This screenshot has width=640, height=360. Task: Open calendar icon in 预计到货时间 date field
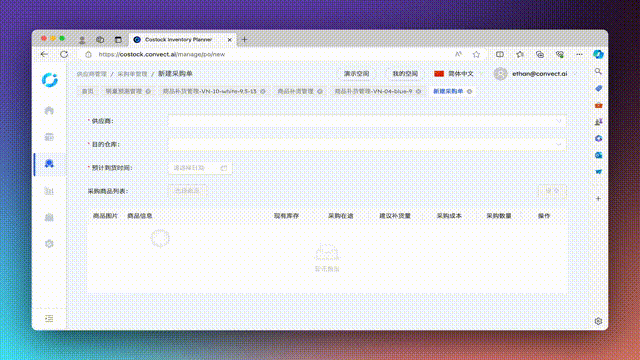click(224, 168)
